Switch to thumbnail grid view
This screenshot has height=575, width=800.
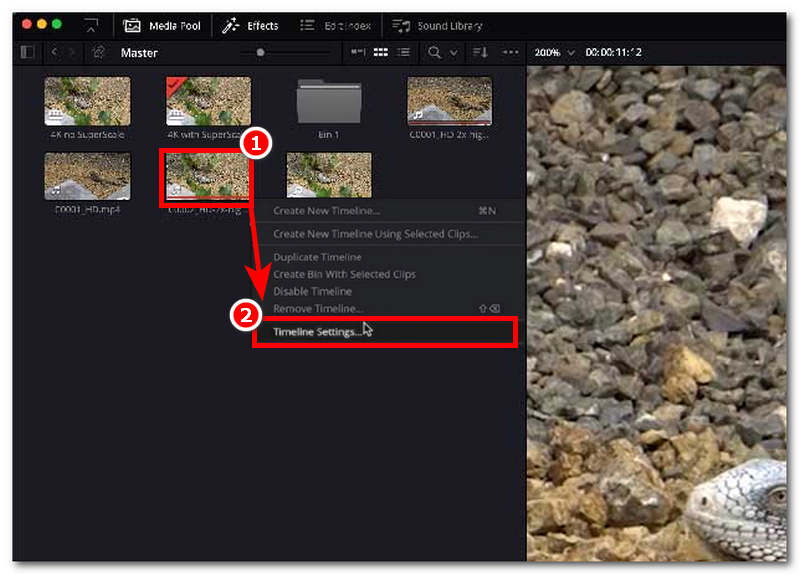[x=381, y=52]
